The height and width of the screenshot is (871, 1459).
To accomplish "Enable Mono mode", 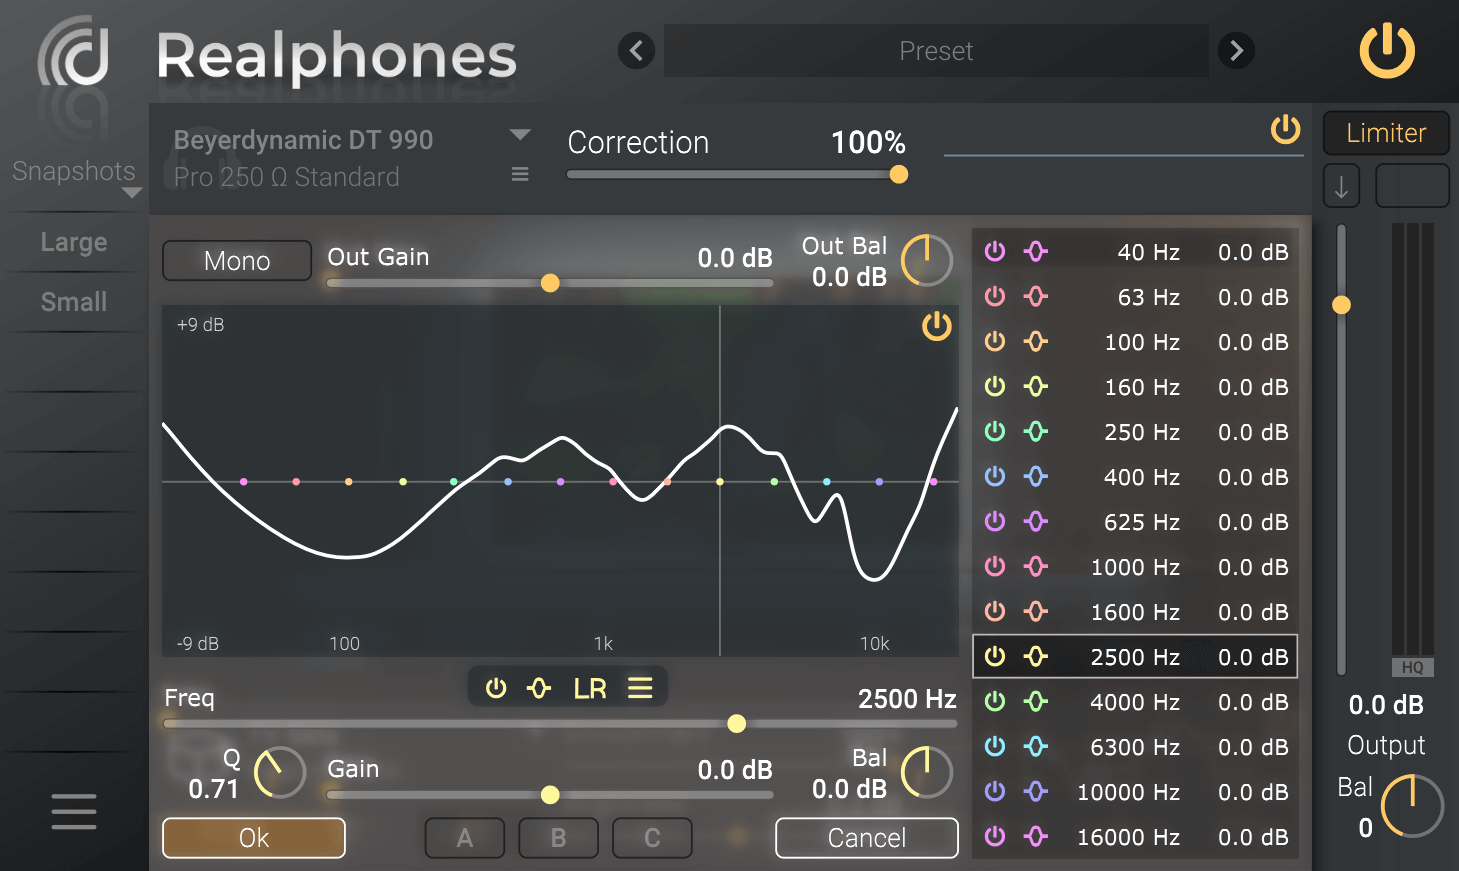I will point(237,261).
